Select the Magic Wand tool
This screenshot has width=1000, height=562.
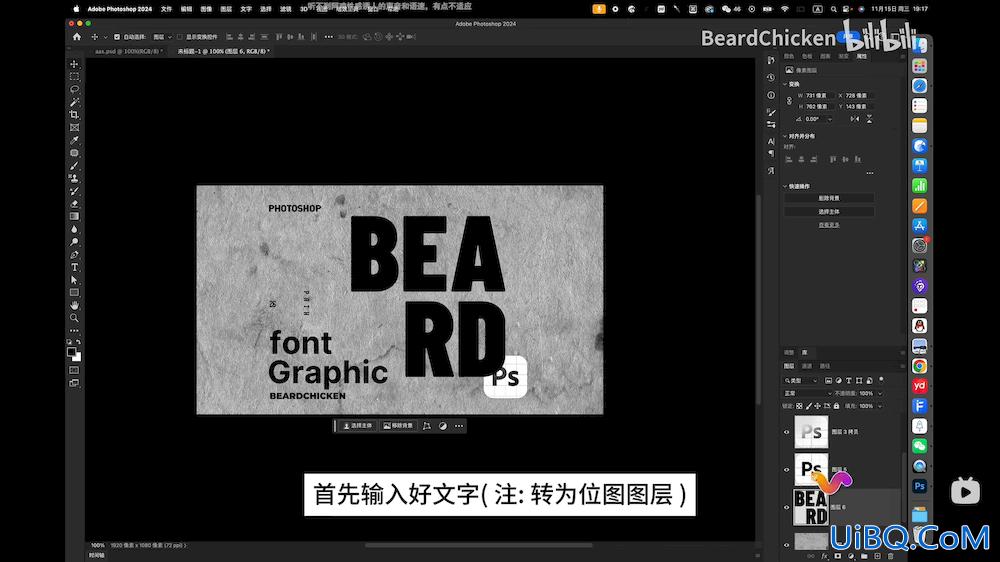74,102
